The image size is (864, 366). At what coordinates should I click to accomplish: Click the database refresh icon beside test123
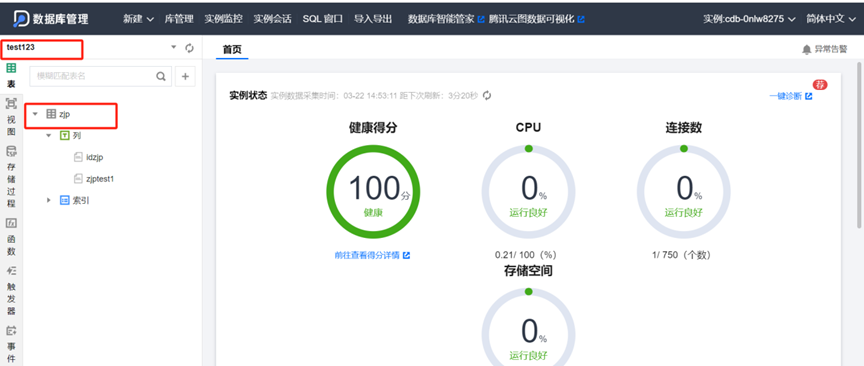click(x=190, y=48)
